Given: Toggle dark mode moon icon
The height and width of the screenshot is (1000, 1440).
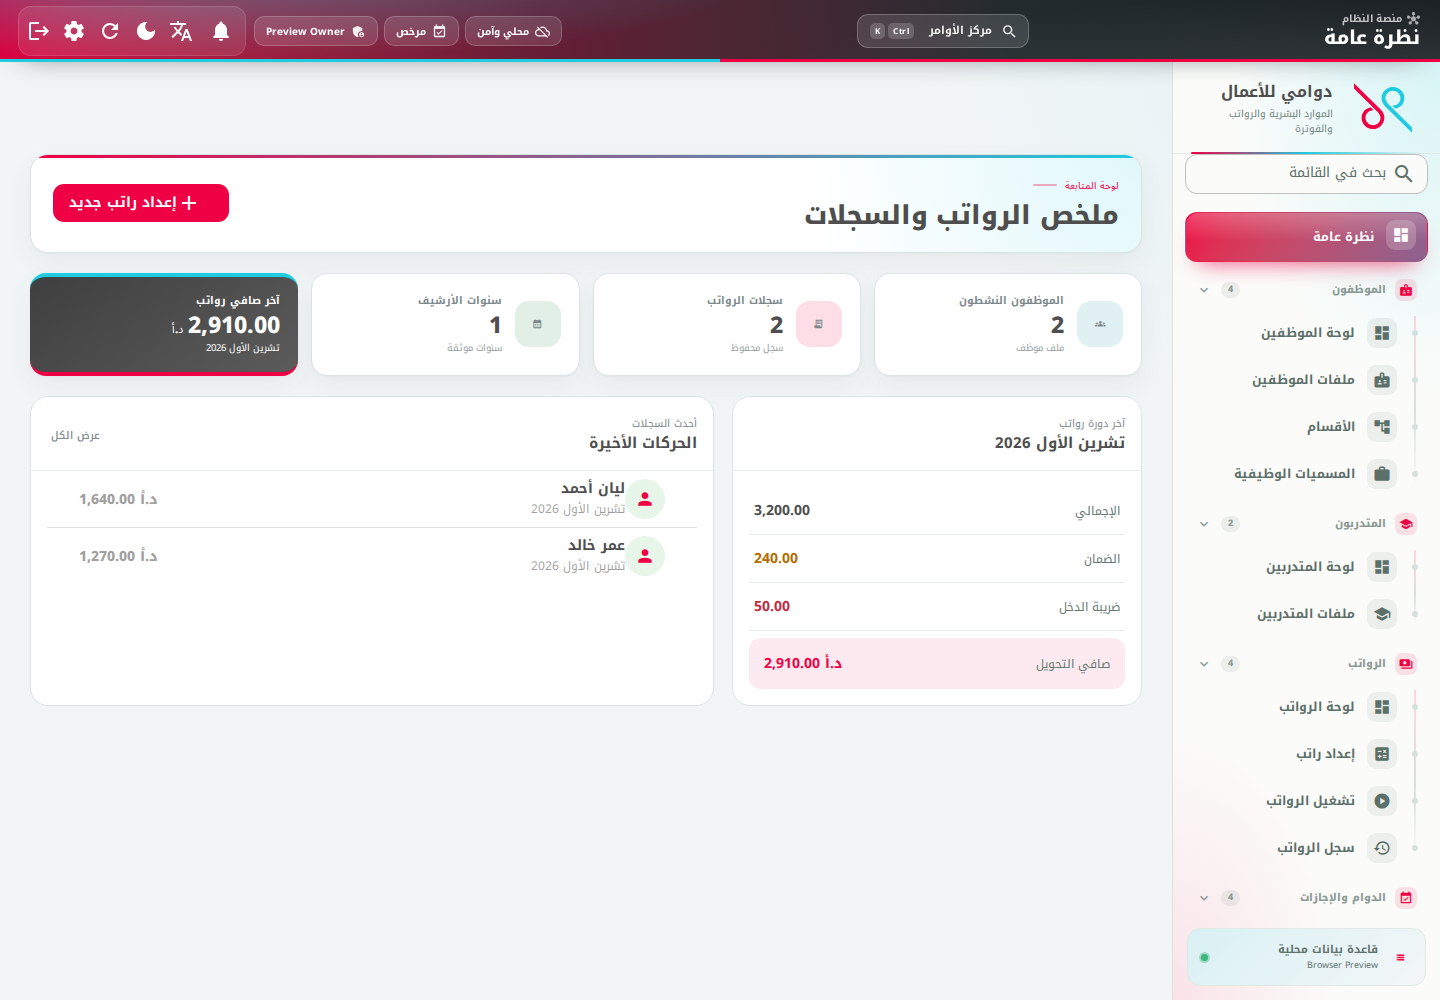Looking at the screenshot, I should click(146, 31).
